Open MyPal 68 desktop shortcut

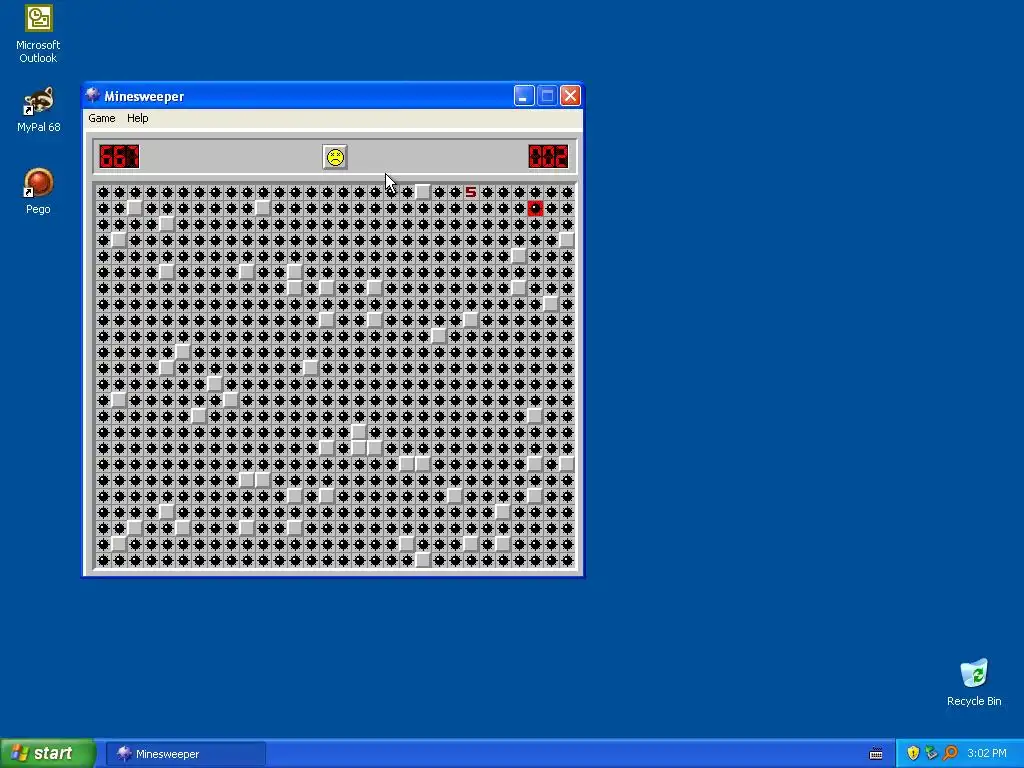[38, 110]
